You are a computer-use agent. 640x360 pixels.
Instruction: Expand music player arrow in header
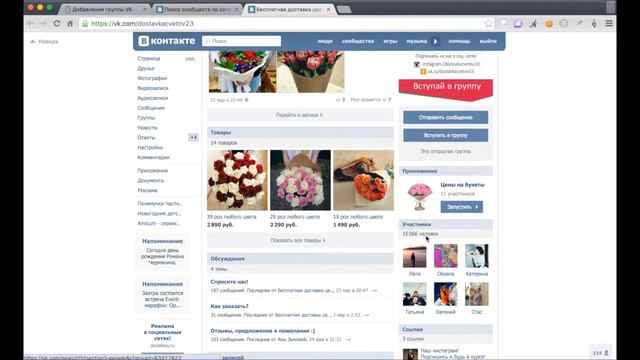click(x=436, y=41)
